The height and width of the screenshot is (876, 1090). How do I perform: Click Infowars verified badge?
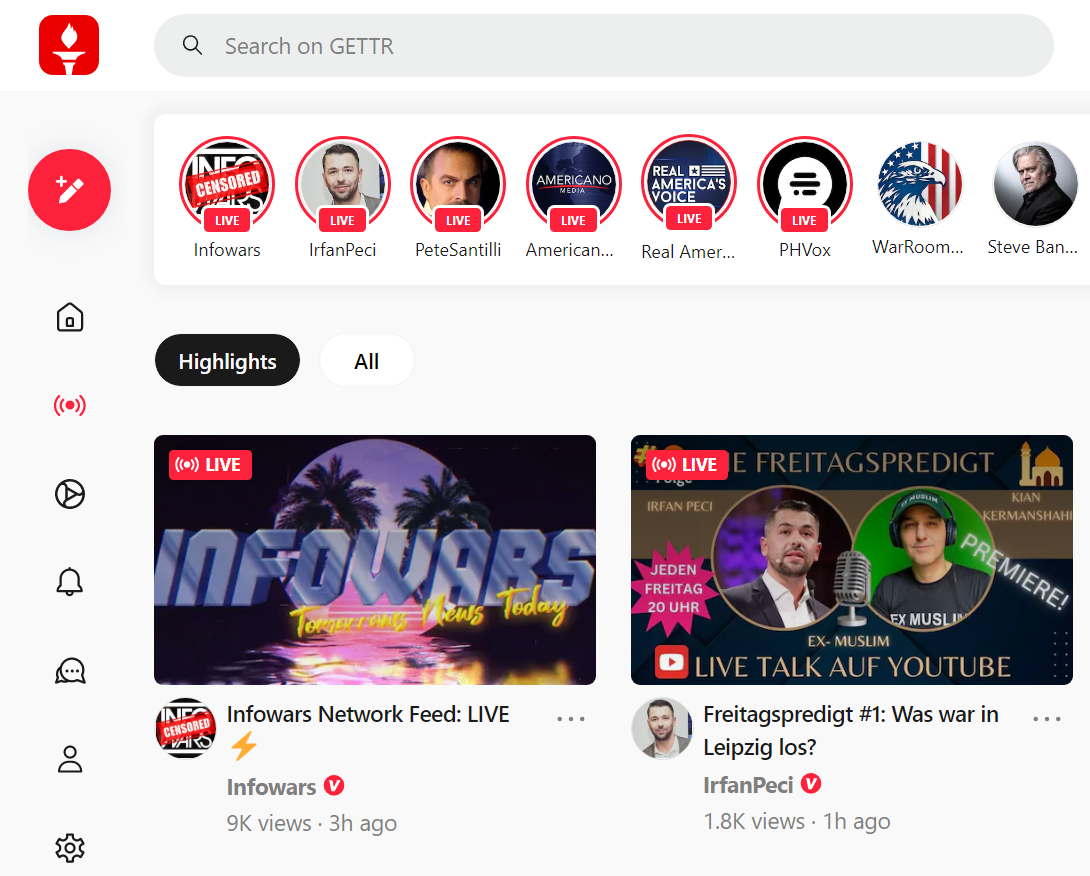coord(334,786)
